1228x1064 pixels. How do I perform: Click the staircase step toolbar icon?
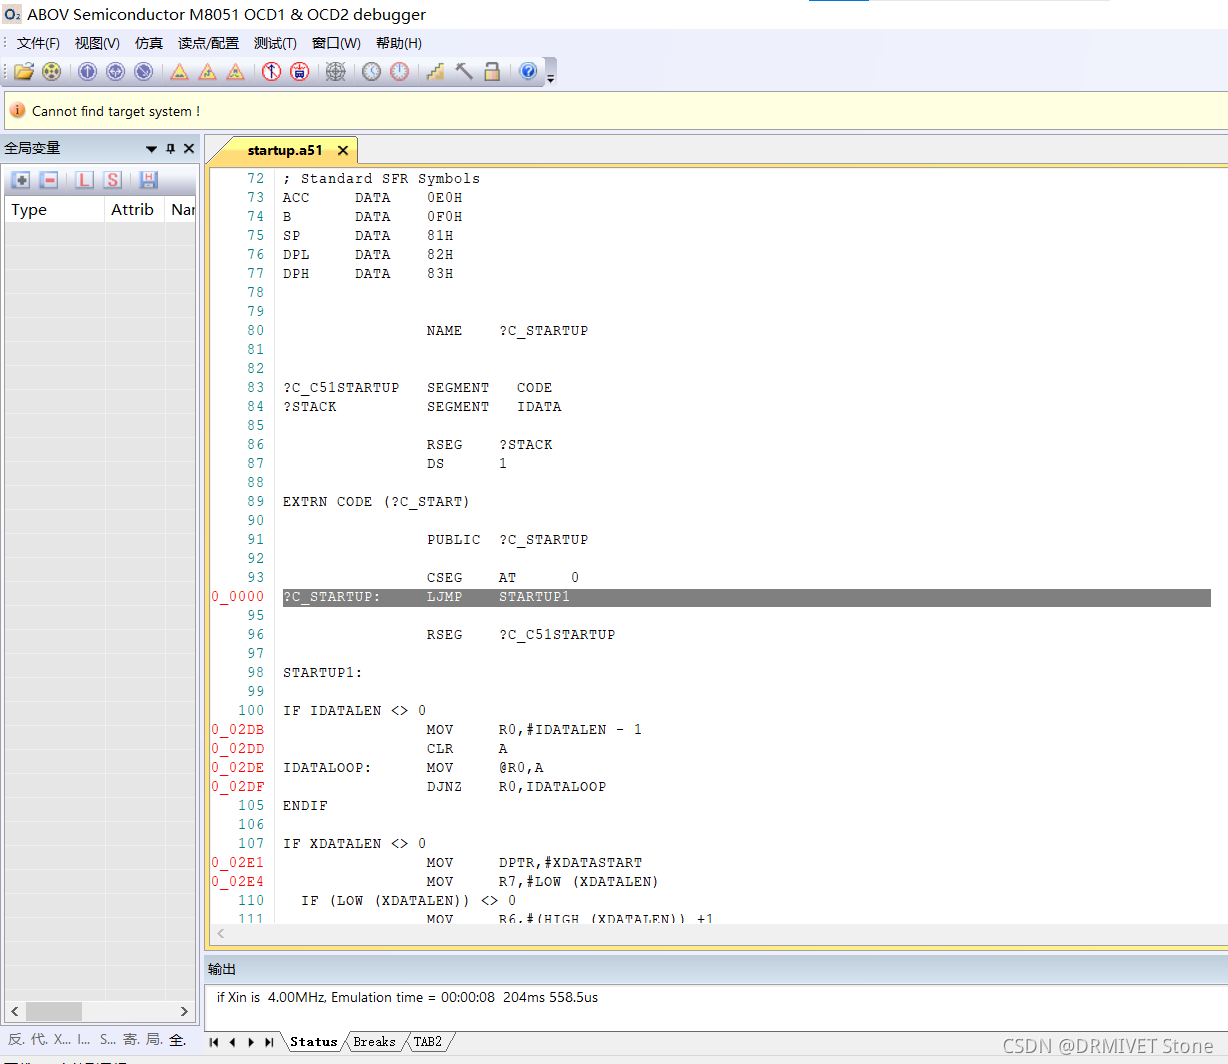[x=436, y=72]
